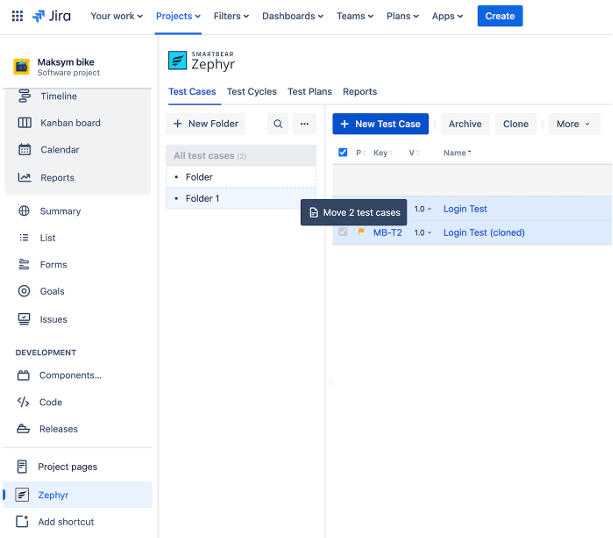
Task: Click the search folders magnifier icon
Action: click(278, 124)
